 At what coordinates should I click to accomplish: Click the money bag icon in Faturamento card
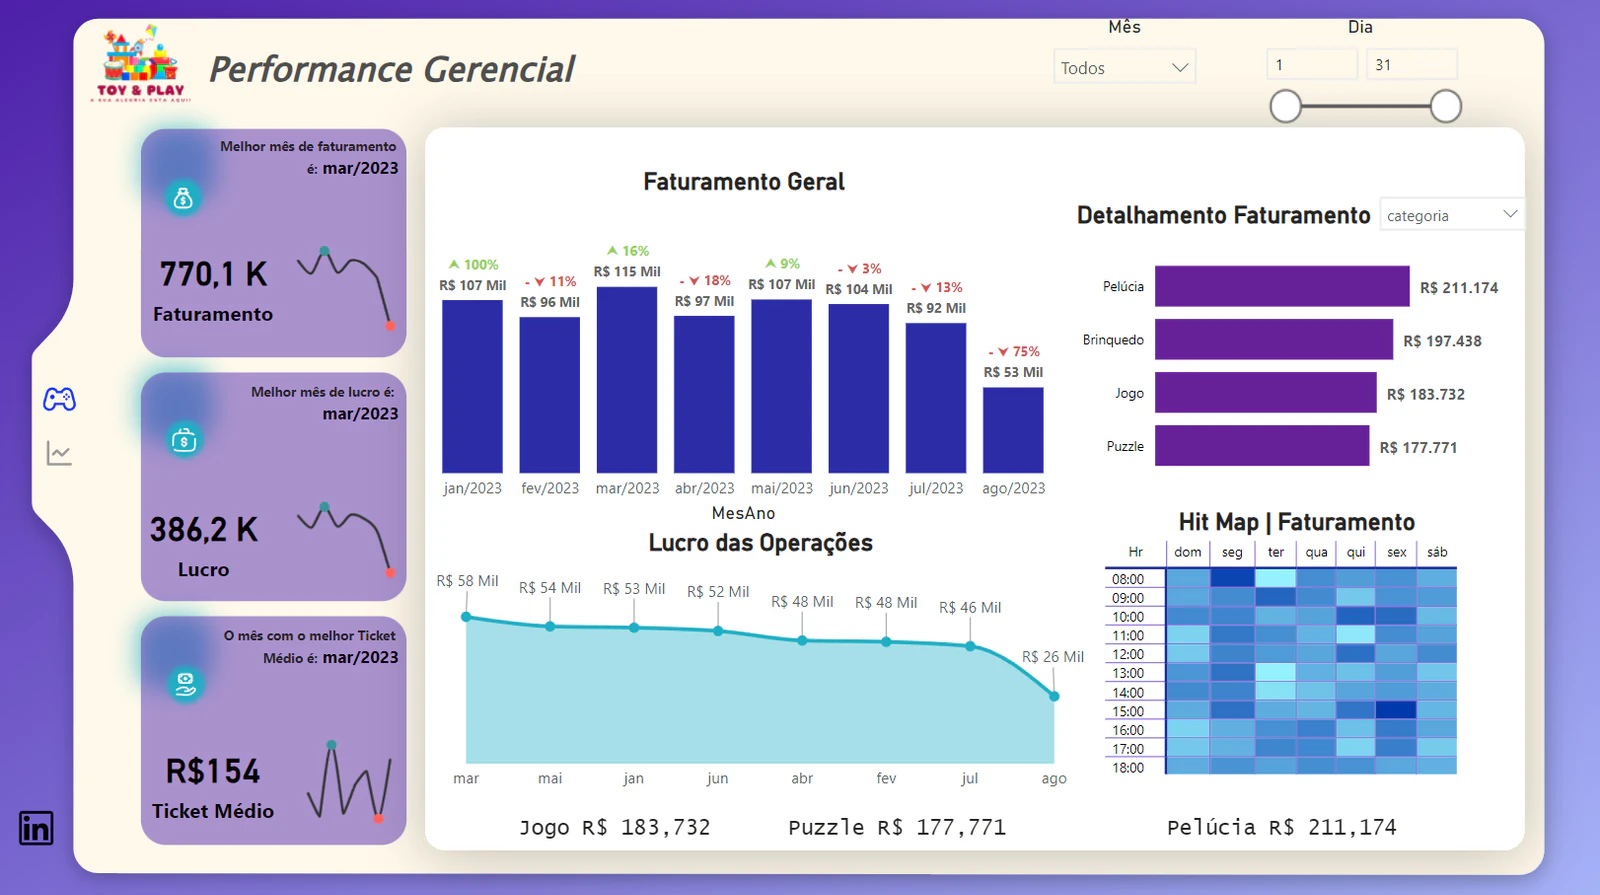(183, 198)
